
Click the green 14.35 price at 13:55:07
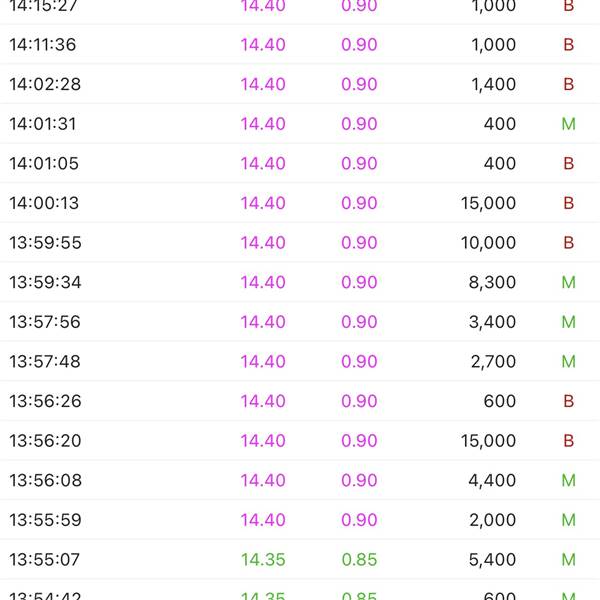click(263, 560)
